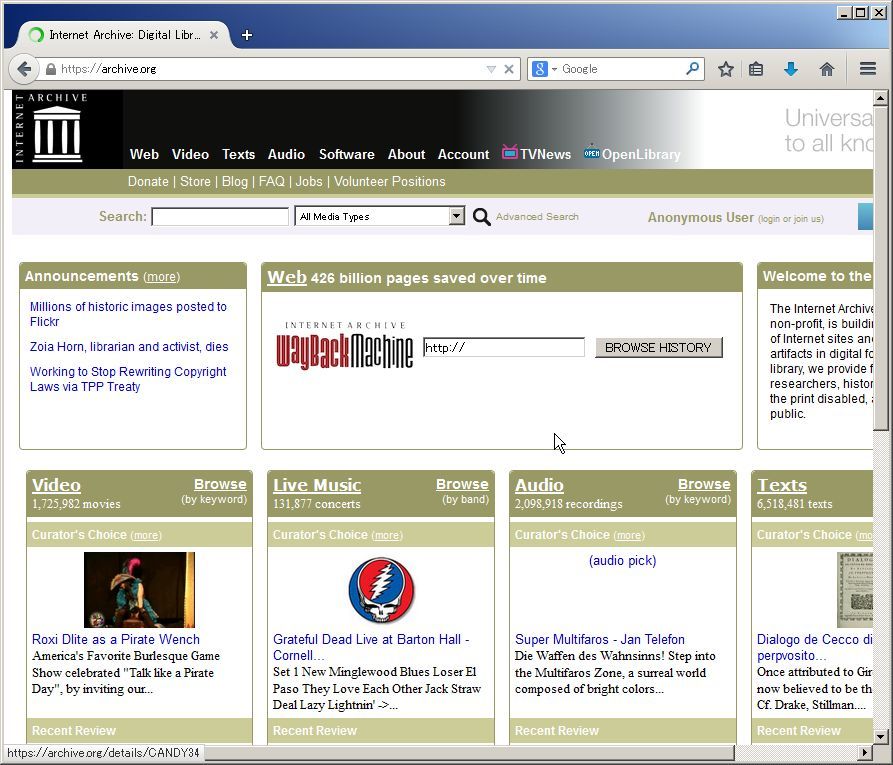Screen dimensions: 893x765
Task: Open the address bar history dropdown triangle
Action: point(491,69)
